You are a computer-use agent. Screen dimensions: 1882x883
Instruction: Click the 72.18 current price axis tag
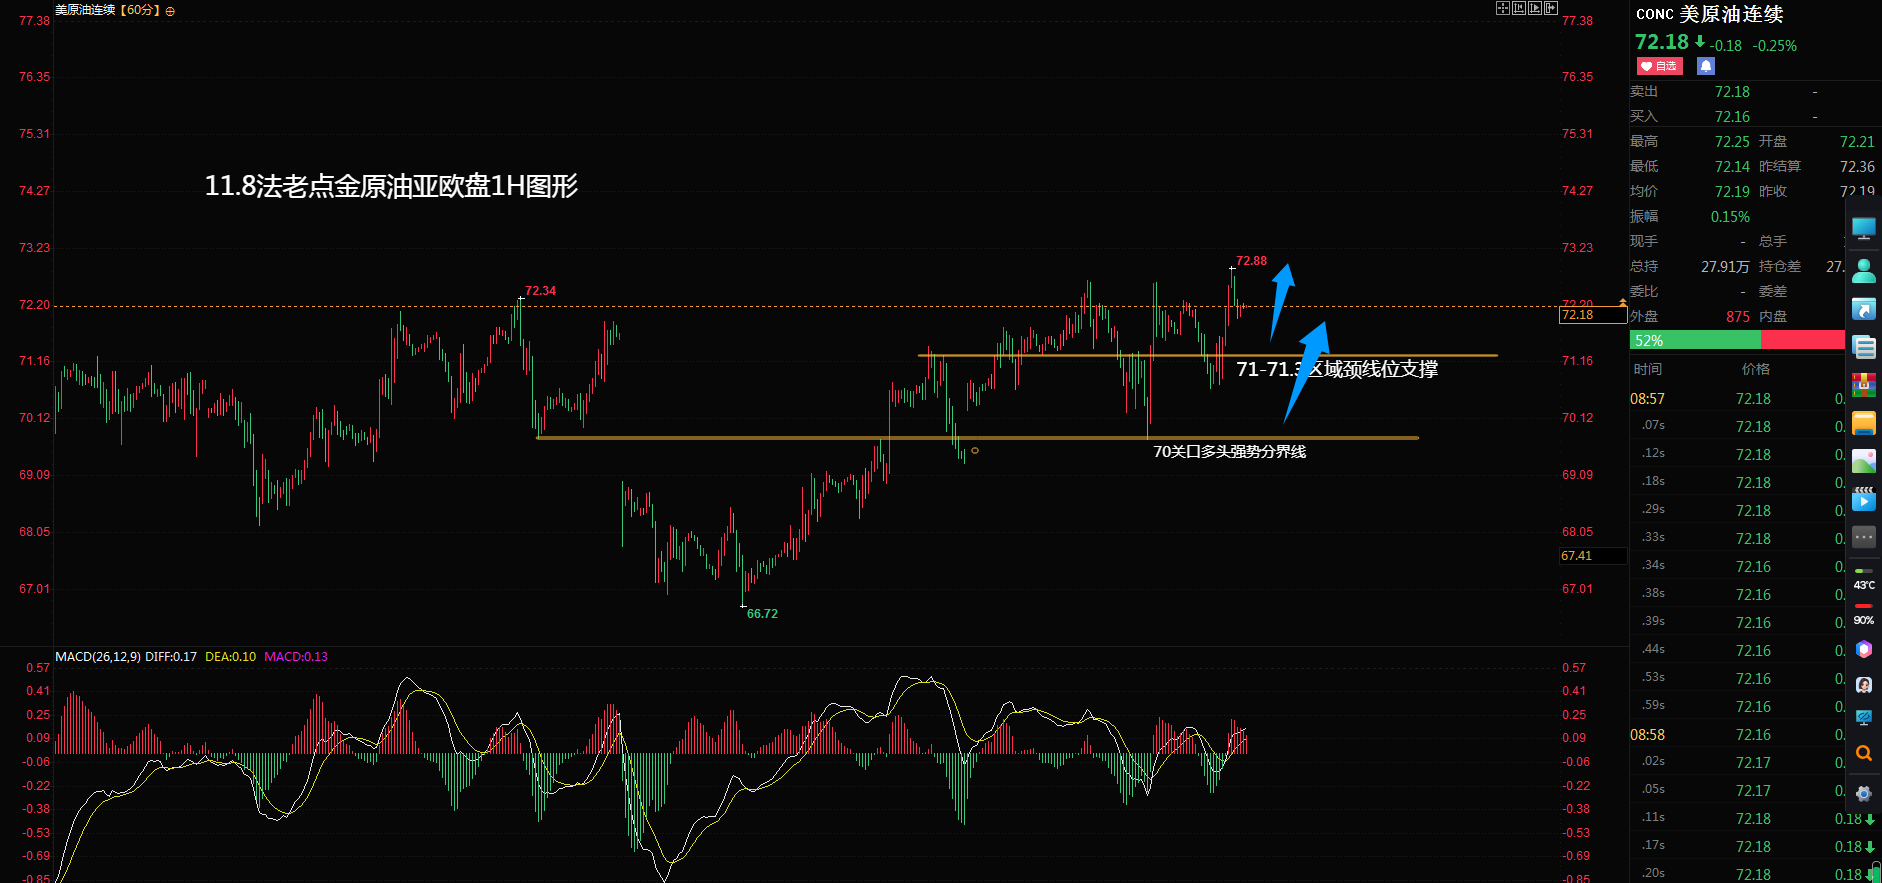click(x=1593, y=315)
